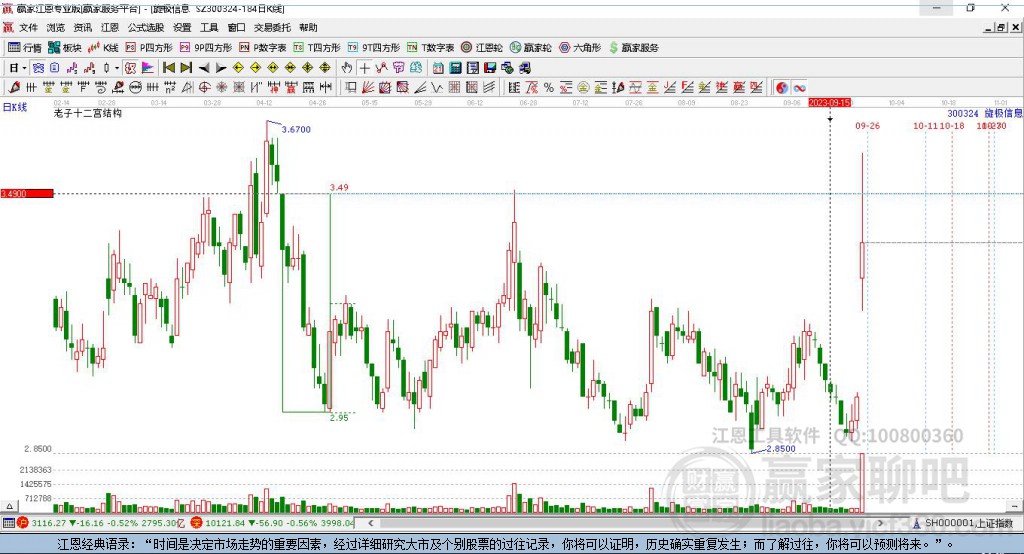Select the red pen drawing tool
The height and width of the screenshot is (554, 1024).
(14, 88)
